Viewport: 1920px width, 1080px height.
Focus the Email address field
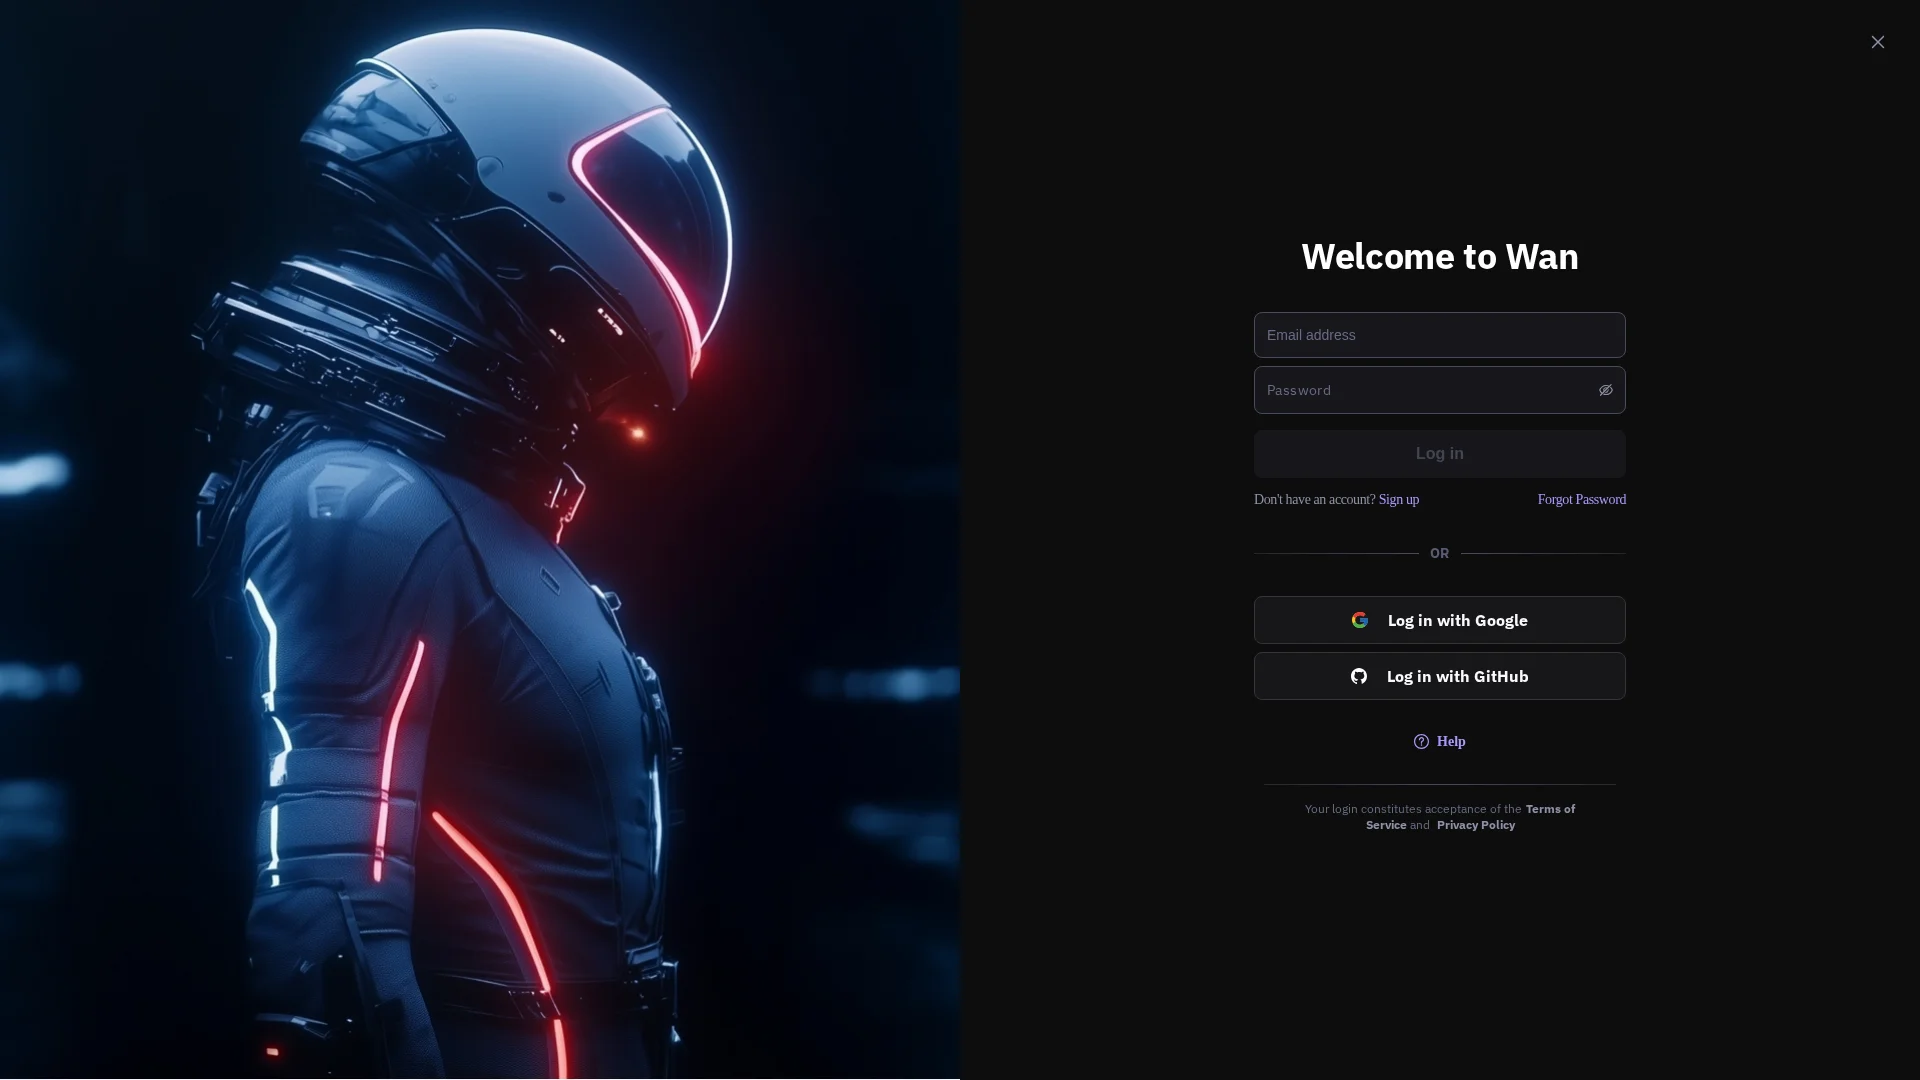click(1438, 335)
